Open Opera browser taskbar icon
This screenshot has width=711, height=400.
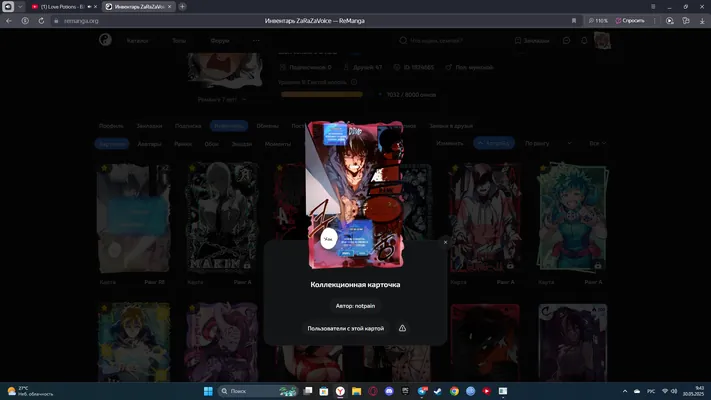pos(373,391)
